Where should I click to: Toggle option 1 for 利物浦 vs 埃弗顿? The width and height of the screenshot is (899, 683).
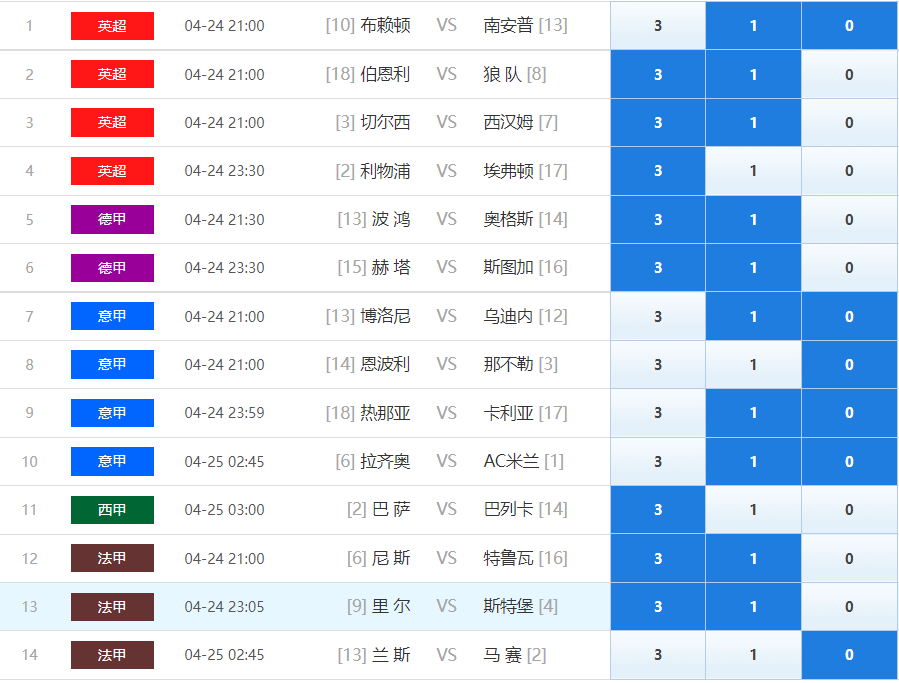[x=753, y=171]
